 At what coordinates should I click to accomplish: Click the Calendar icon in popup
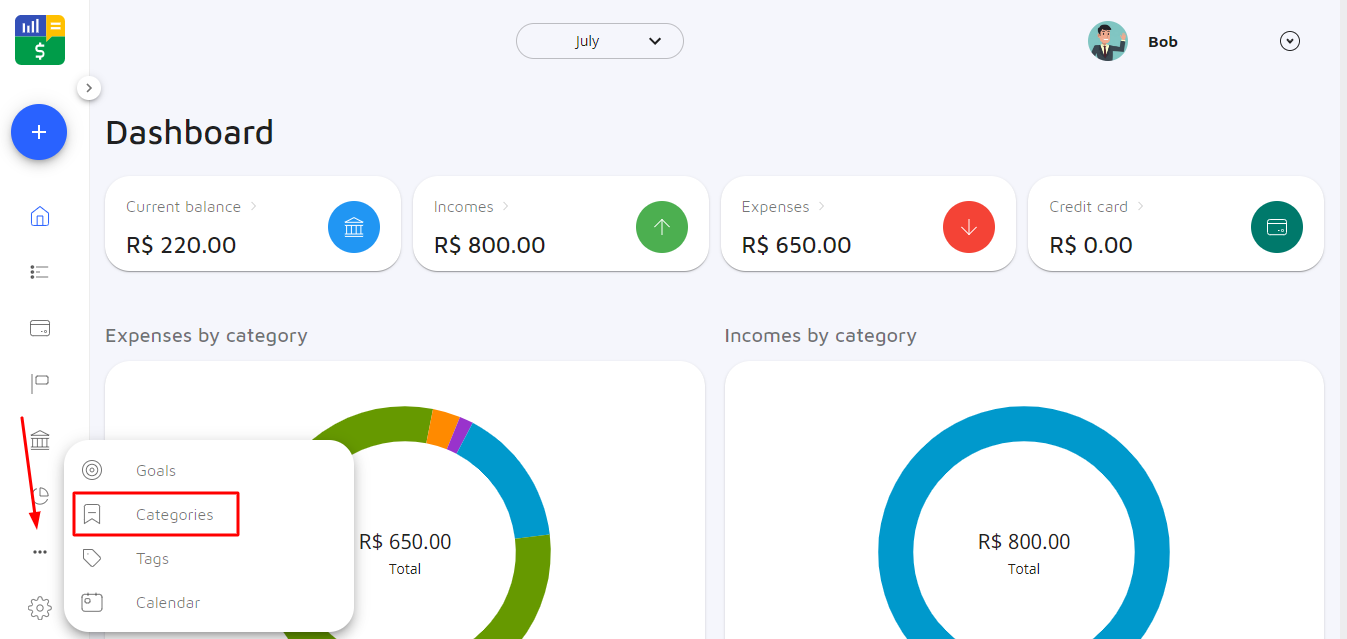coord(92,602)
